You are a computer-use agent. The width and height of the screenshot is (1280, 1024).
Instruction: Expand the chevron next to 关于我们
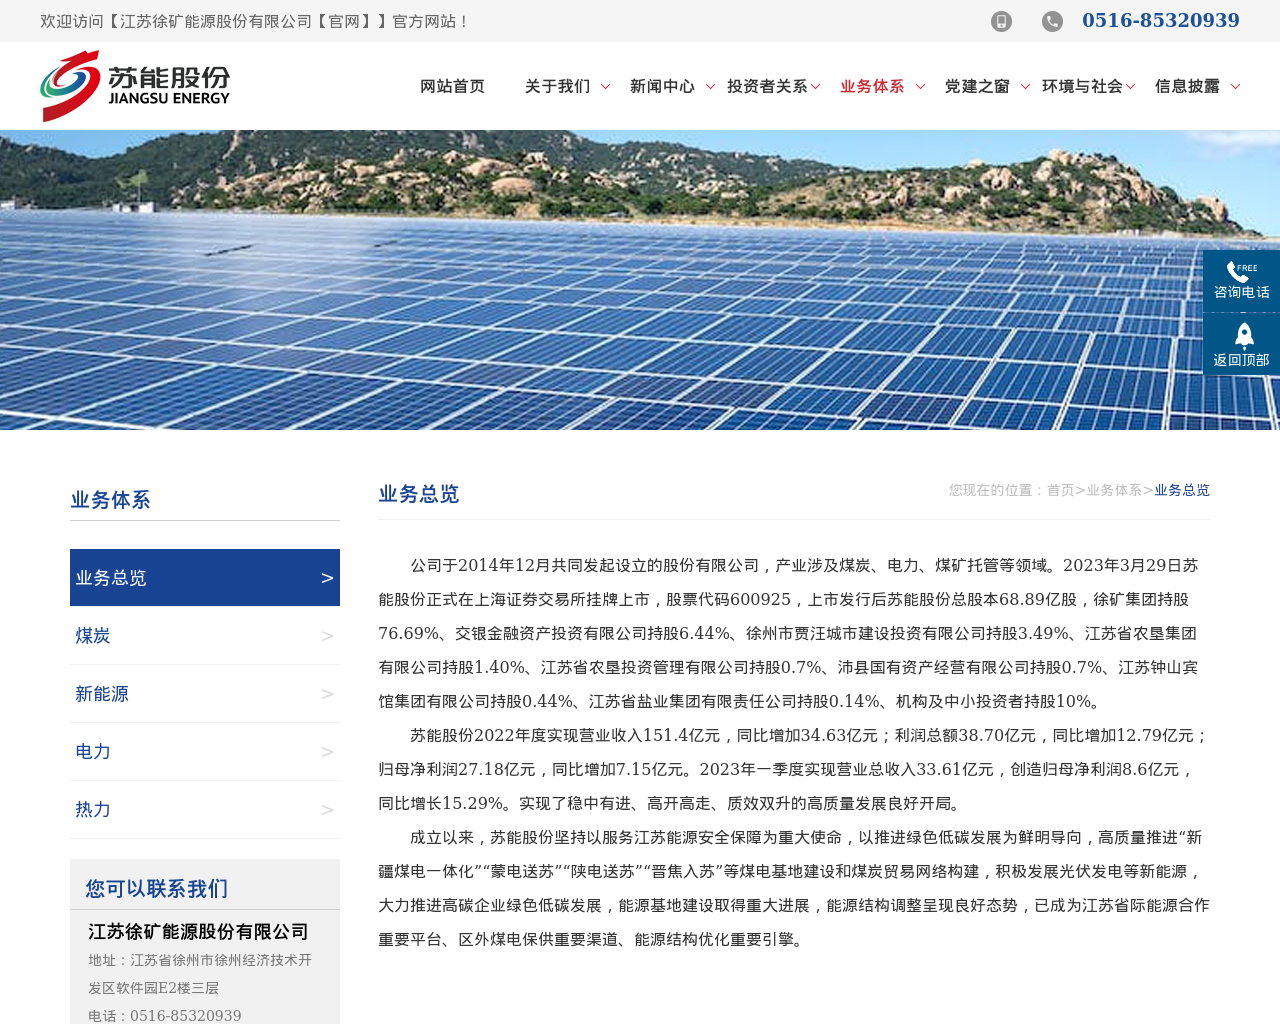click(x=605, y=87)
